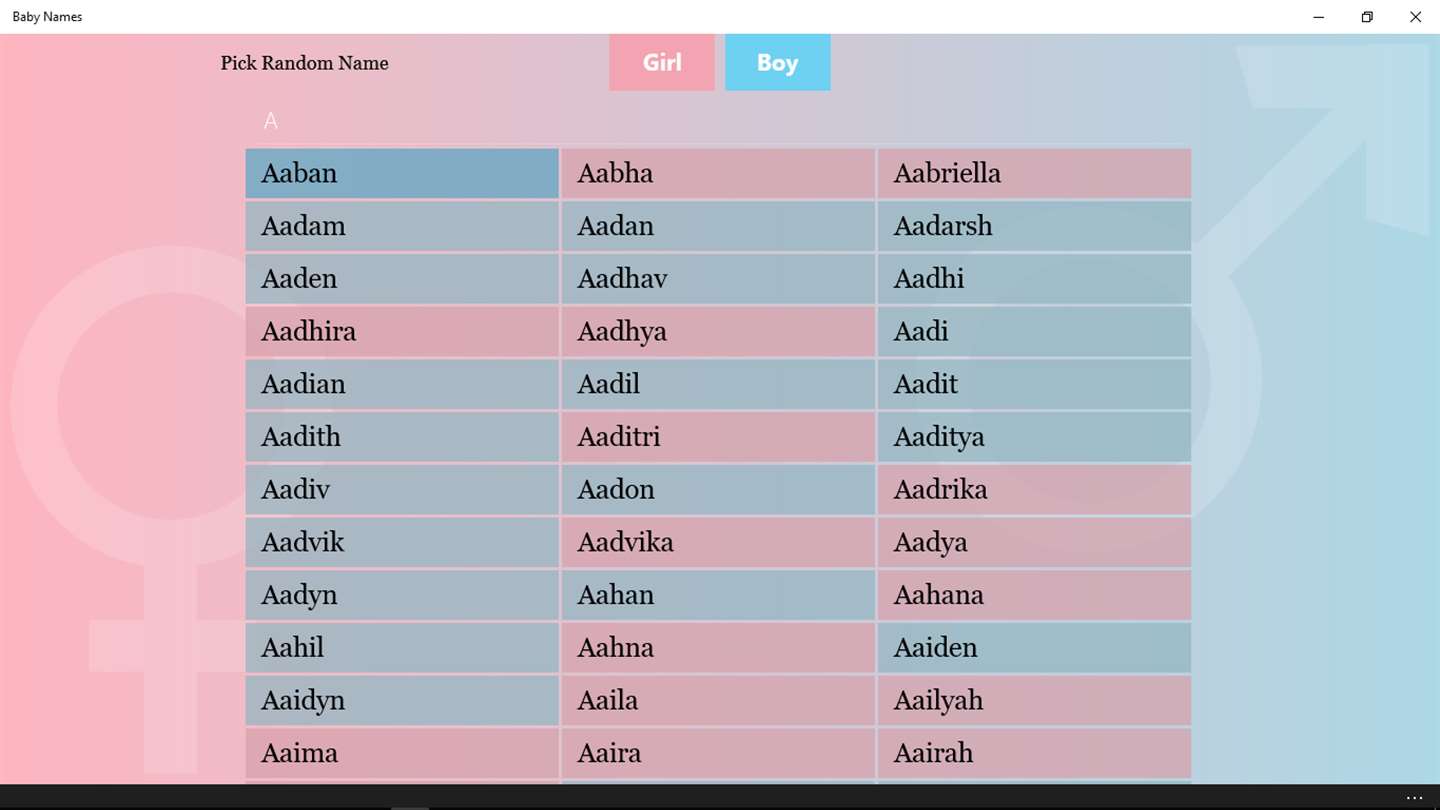Click Pick Random Name
The width and height of the screenshot is (1440, 810).
(304, 63)
